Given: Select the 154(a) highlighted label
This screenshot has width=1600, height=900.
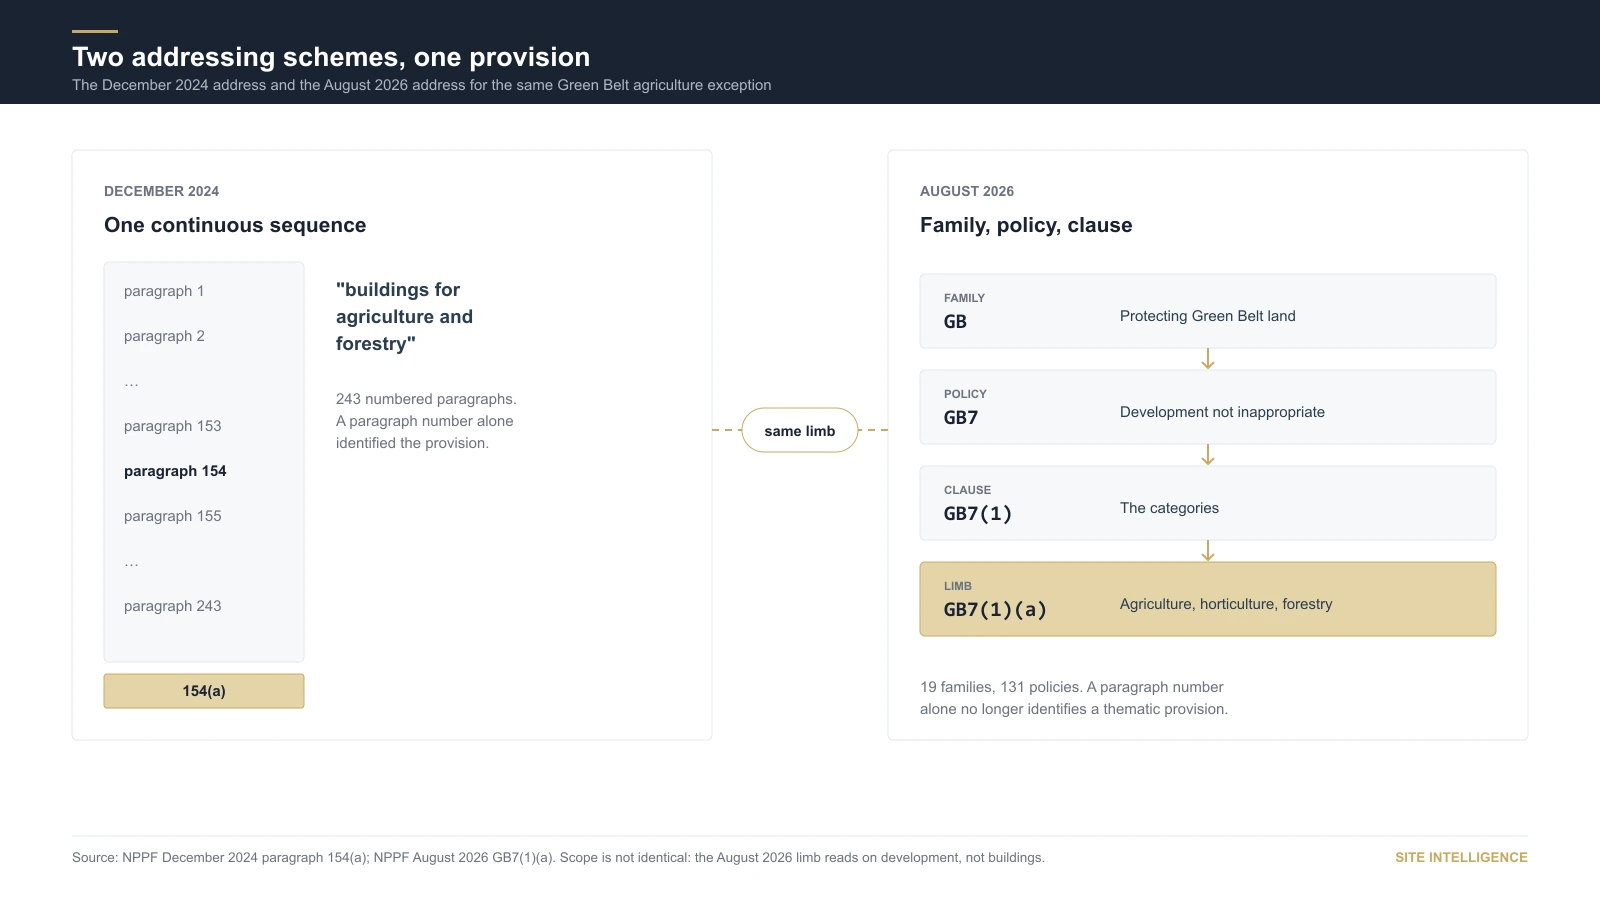Looking at the screenshot, I should 204,691.
